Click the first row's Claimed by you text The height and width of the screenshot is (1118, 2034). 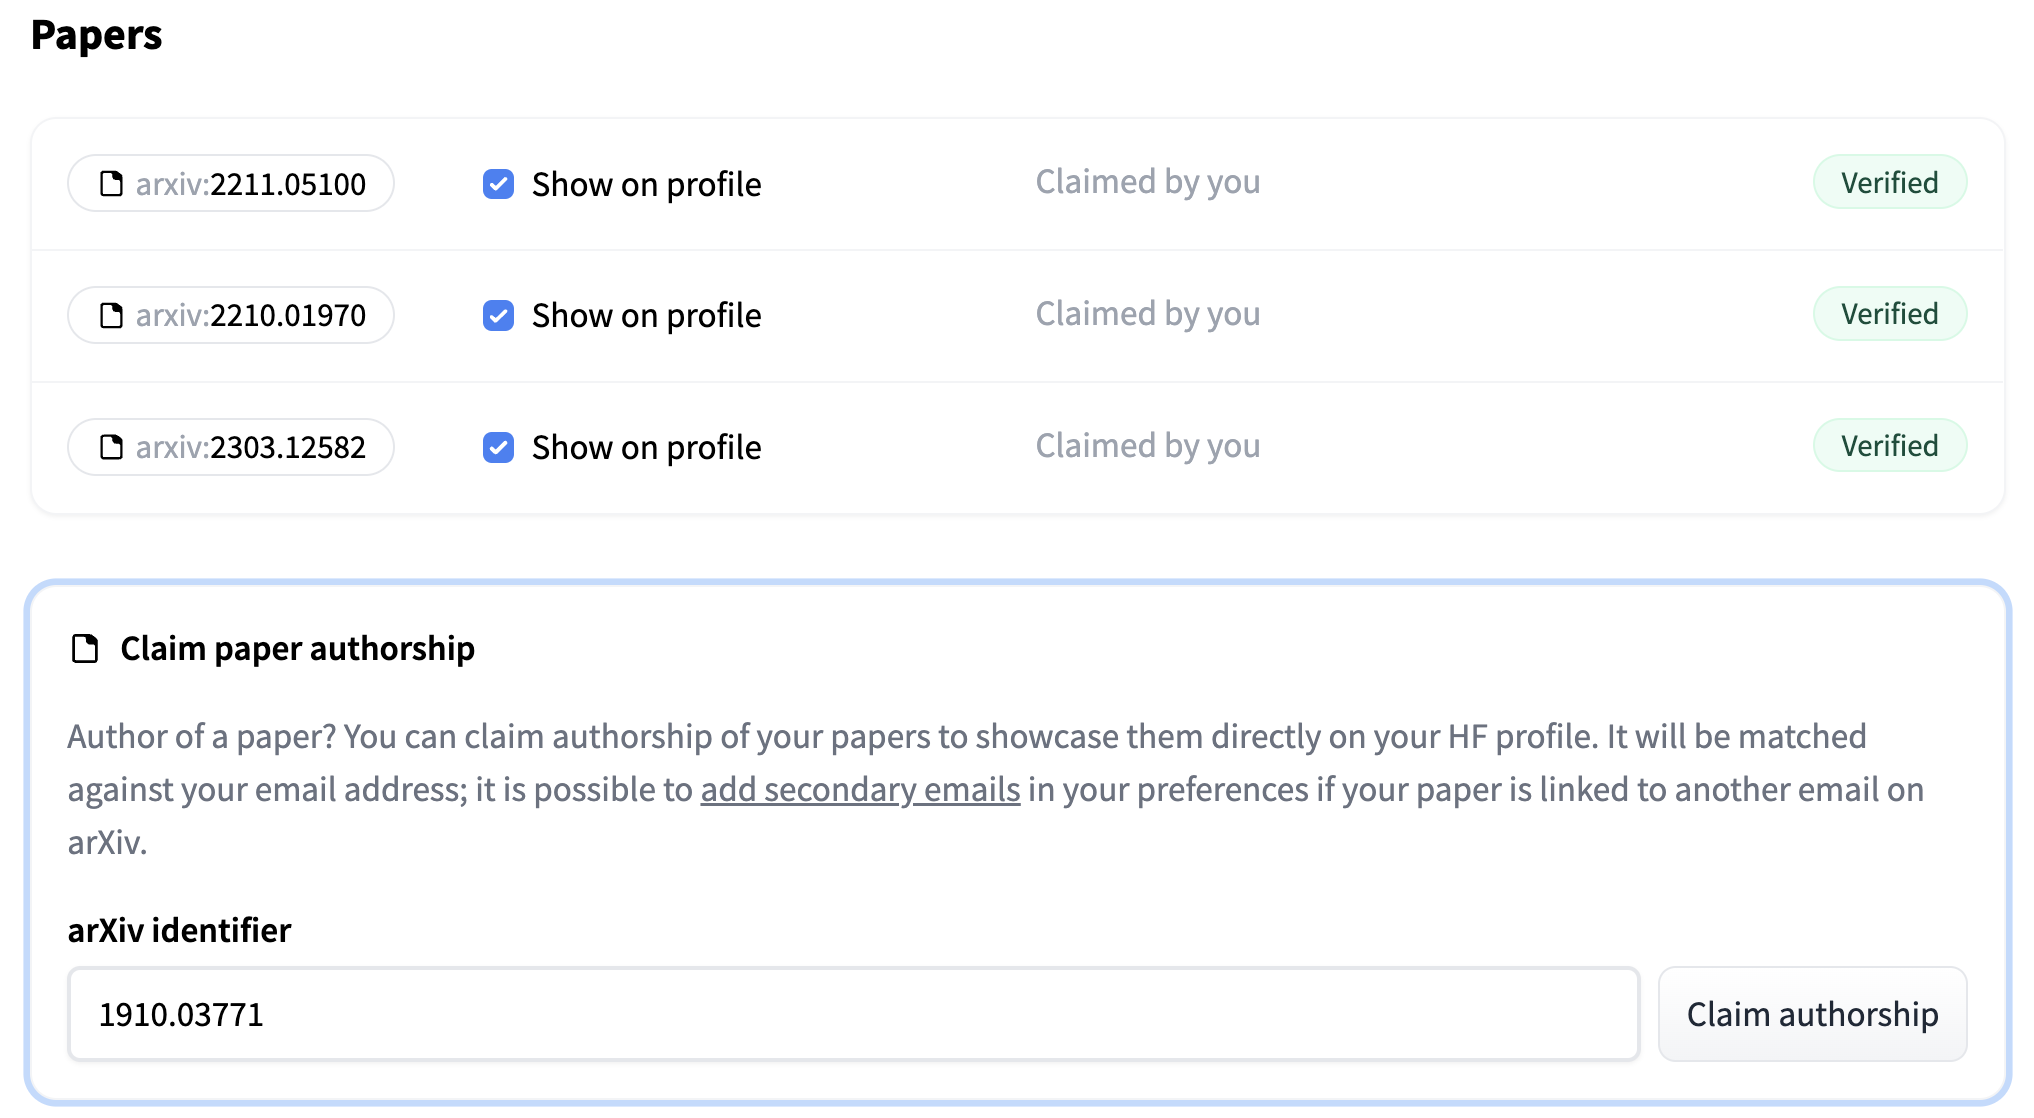tap(1147, 182)
